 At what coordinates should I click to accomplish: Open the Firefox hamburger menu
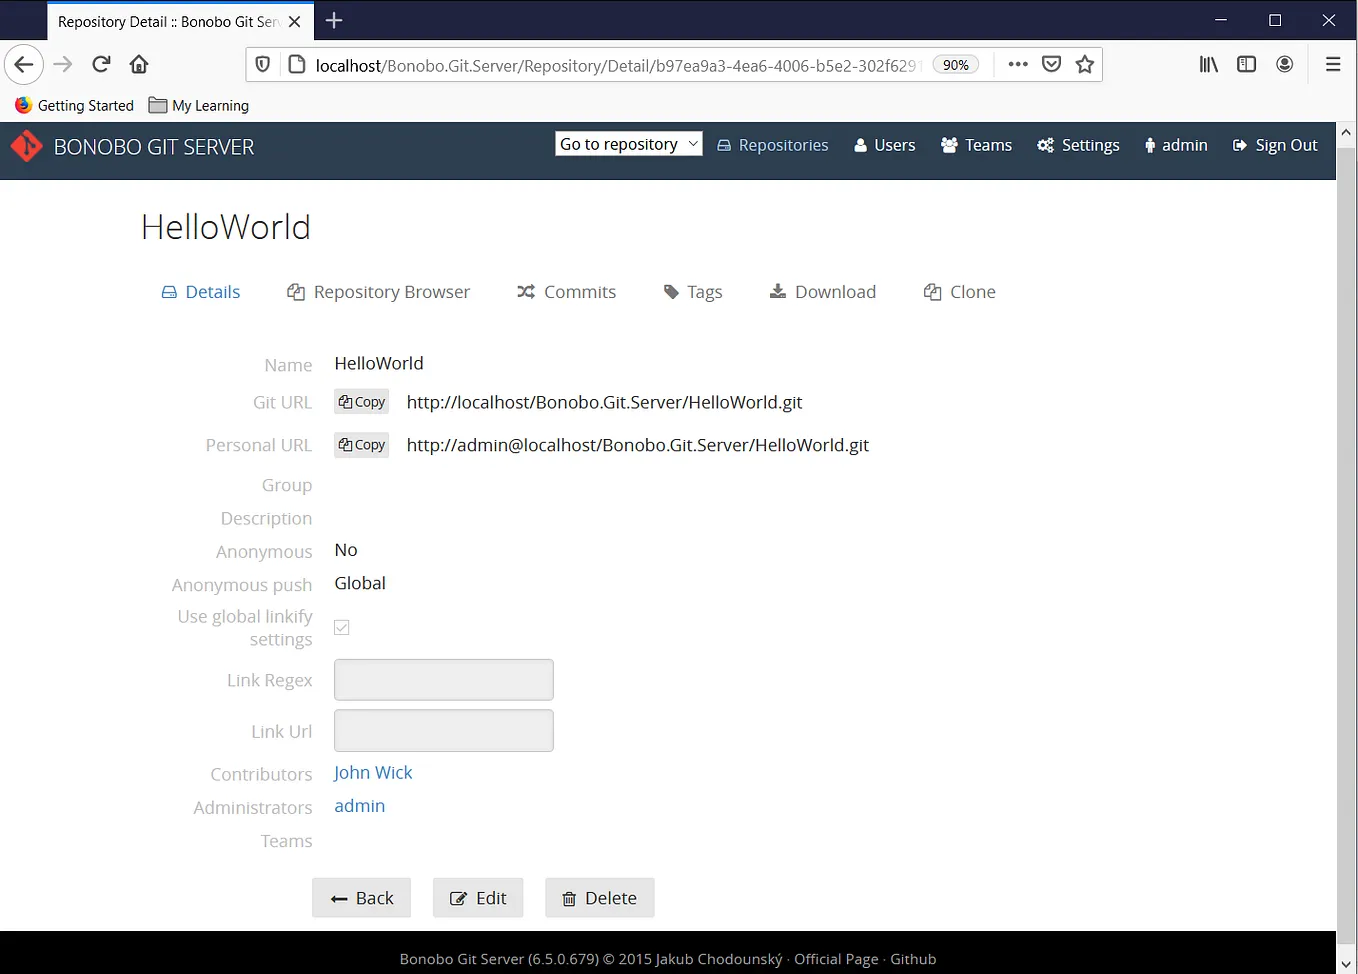(1333, 63)
